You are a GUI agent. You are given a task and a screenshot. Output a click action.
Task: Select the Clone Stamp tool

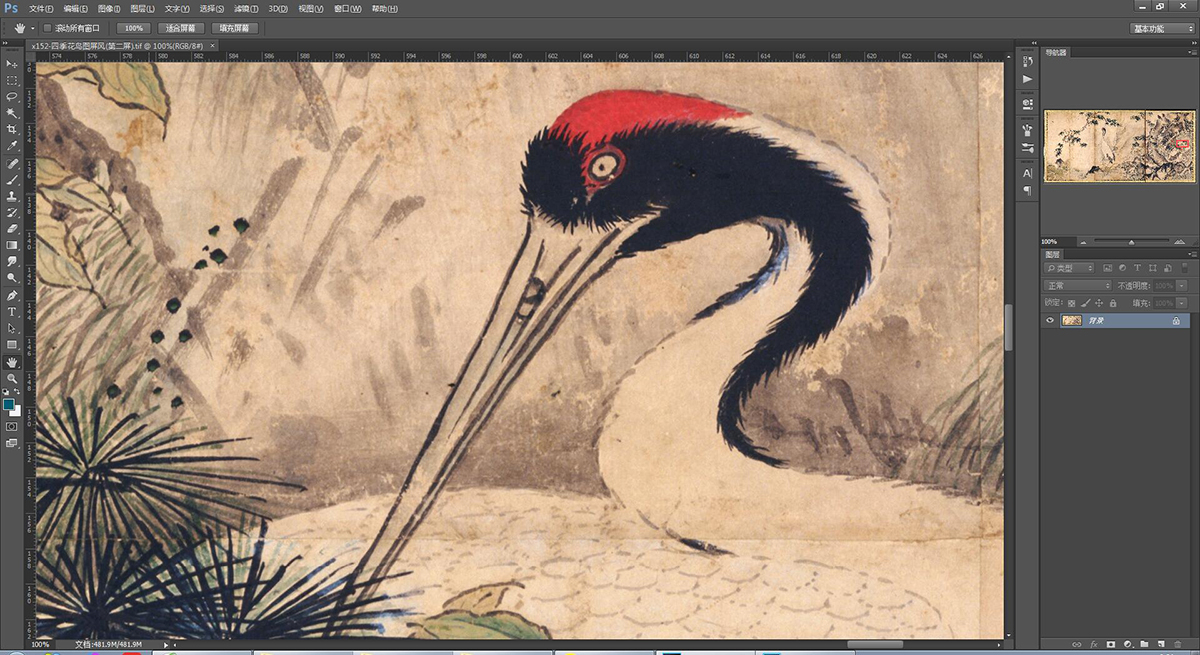pos(12,196)
